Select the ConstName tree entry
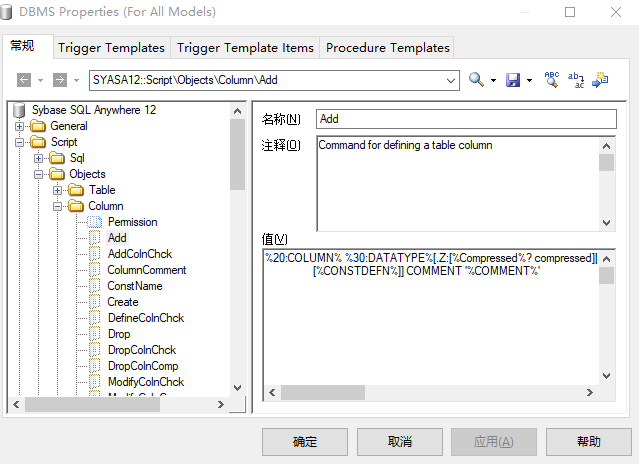This screenshot has width=639, height=464. click(135, 286)
